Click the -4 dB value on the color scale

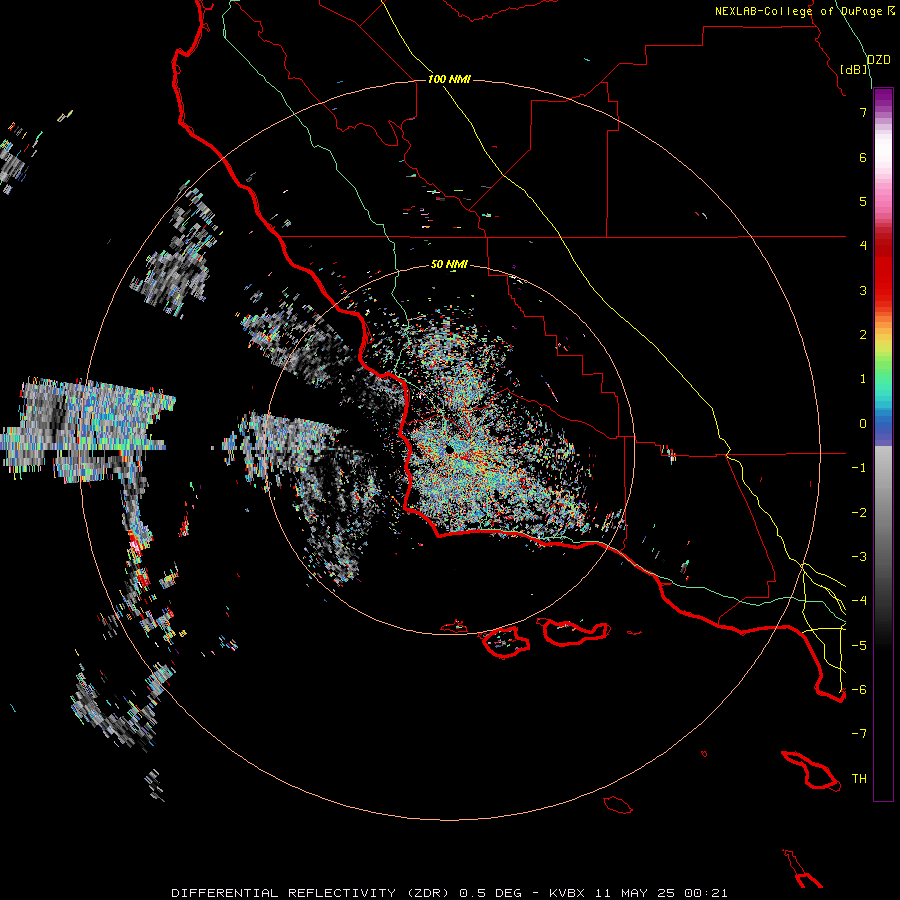tap(859, 601)
